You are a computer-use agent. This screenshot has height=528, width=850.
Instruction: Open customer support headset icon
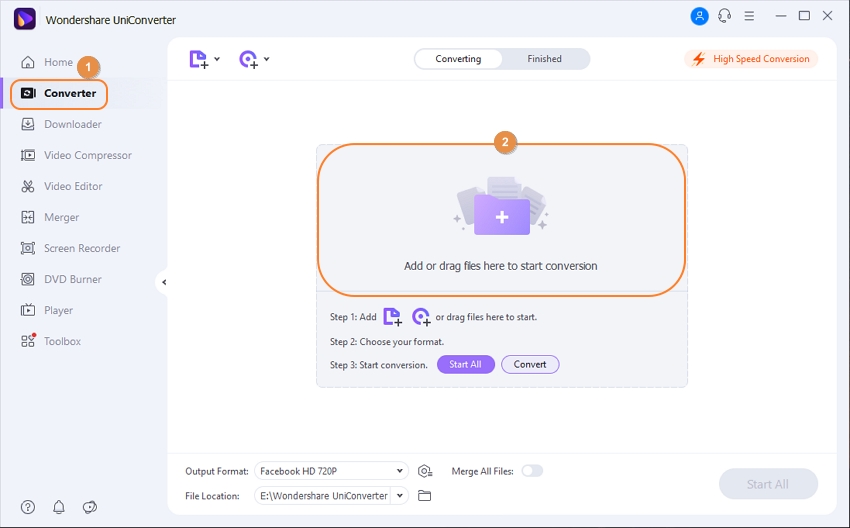coord(724,16)
